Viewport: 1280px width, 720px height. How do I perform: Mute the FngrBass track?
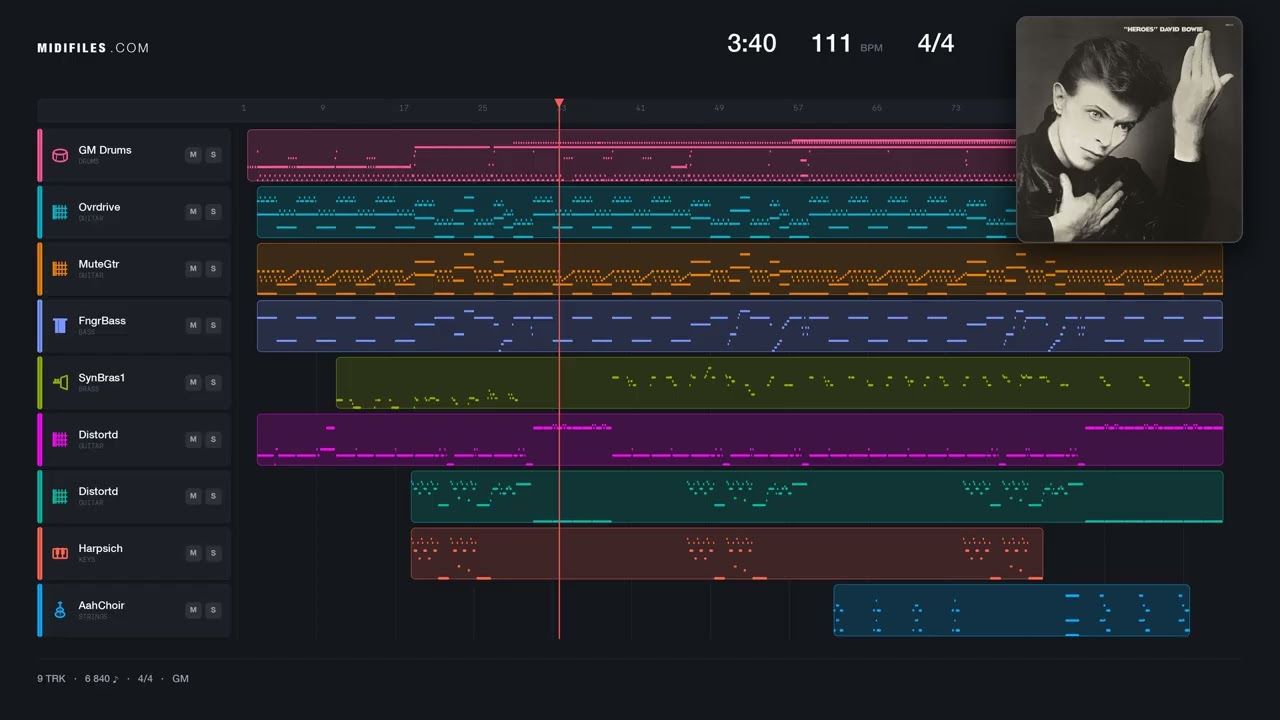pyautogui.click(x=193, y=326)
